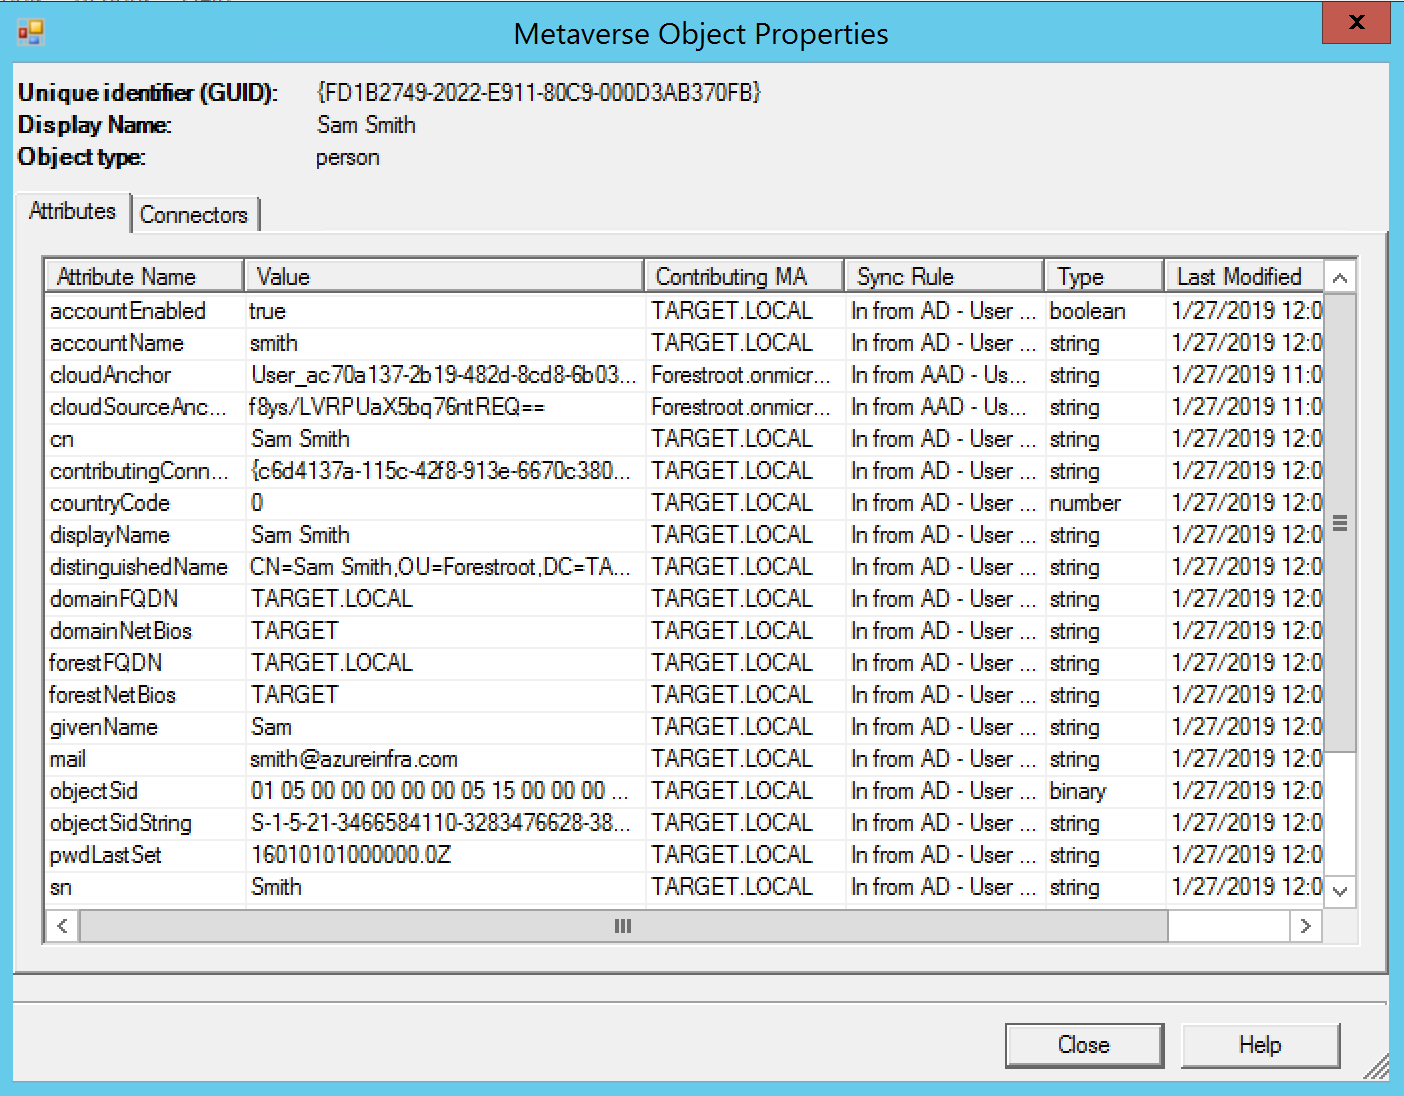The width and height of the screenshot is (1404, 1096).
Task: Sort by the Last Modified column
Action: (x=1245, y=276)
